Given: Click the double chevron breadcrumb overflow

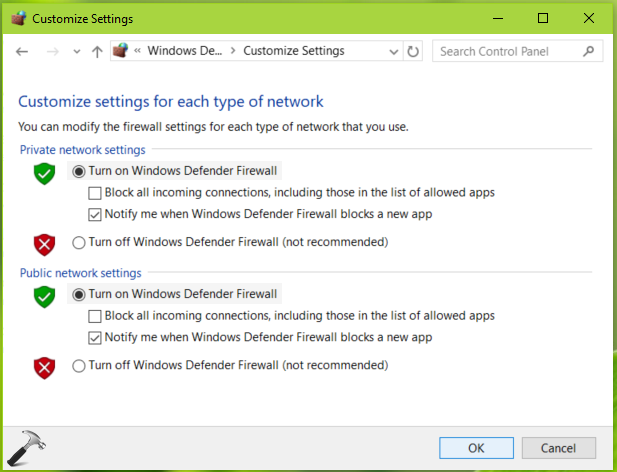Looking at the screenshot, I should point(137,51).
